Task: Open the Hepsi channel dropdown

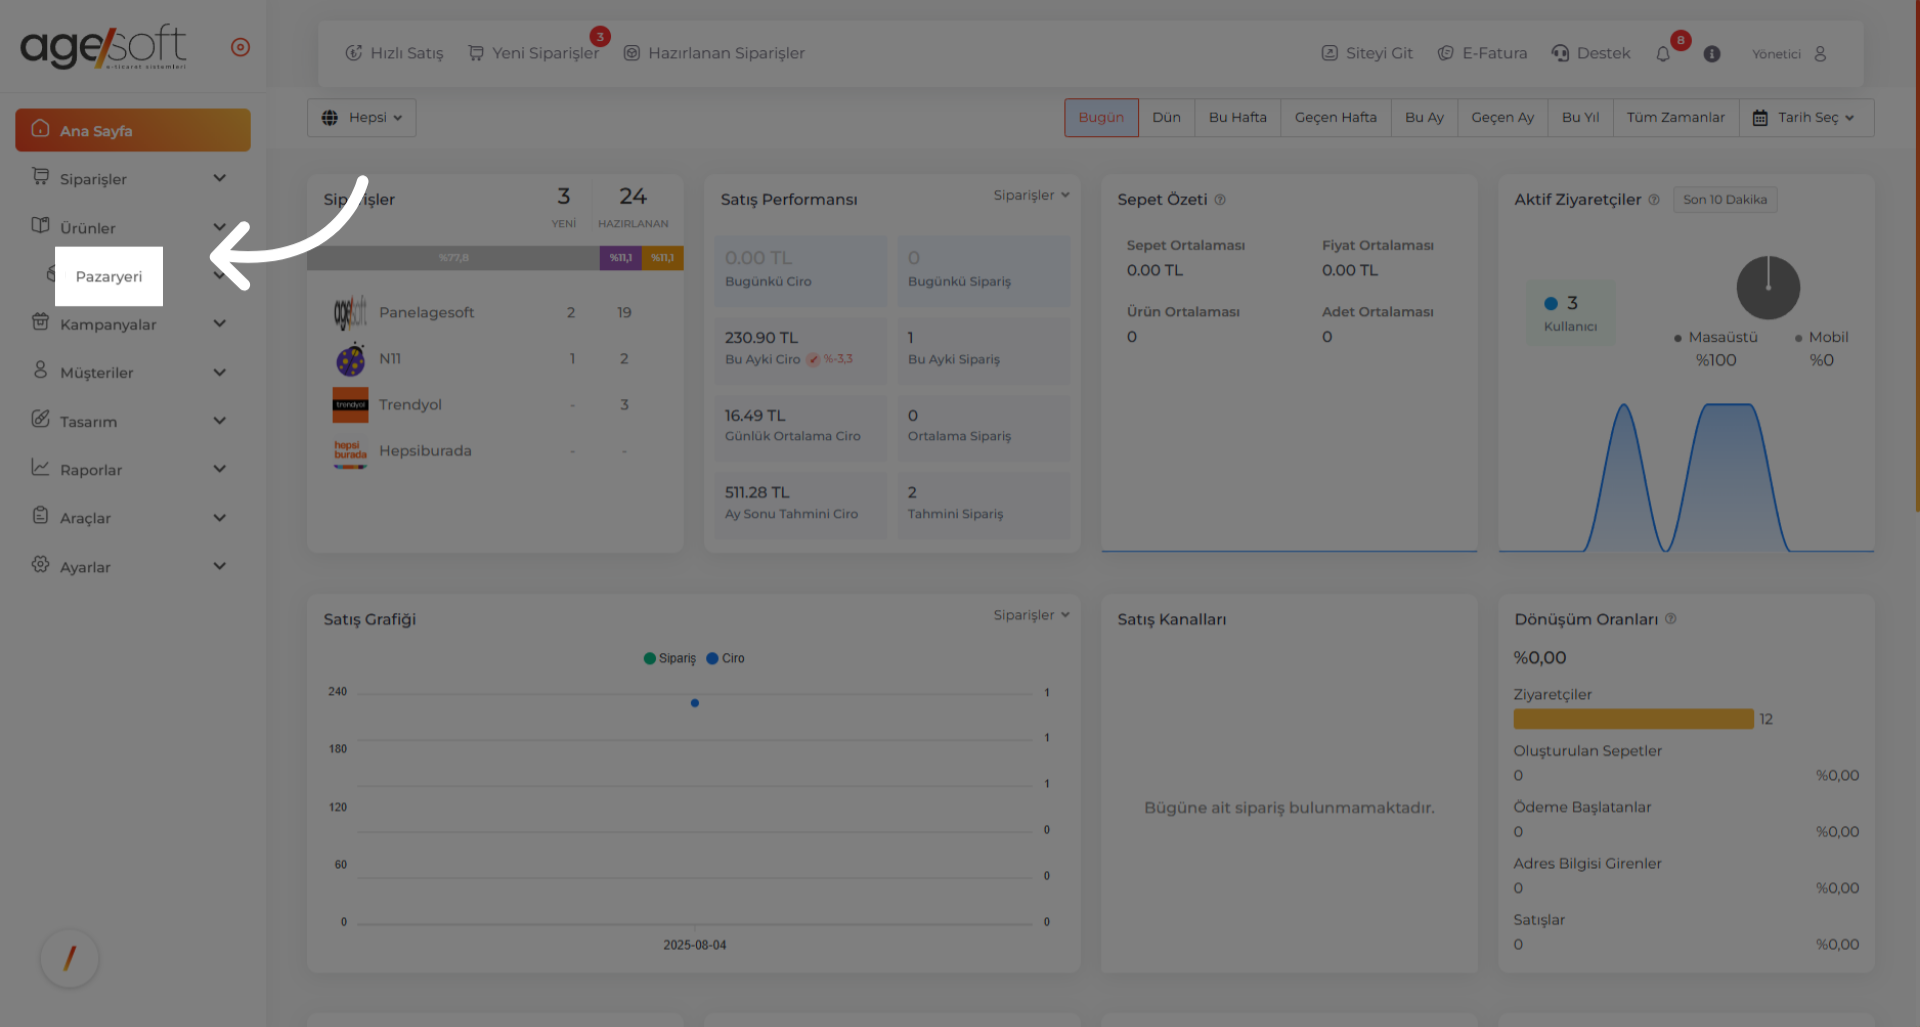Action: click(x=361, y=118)
